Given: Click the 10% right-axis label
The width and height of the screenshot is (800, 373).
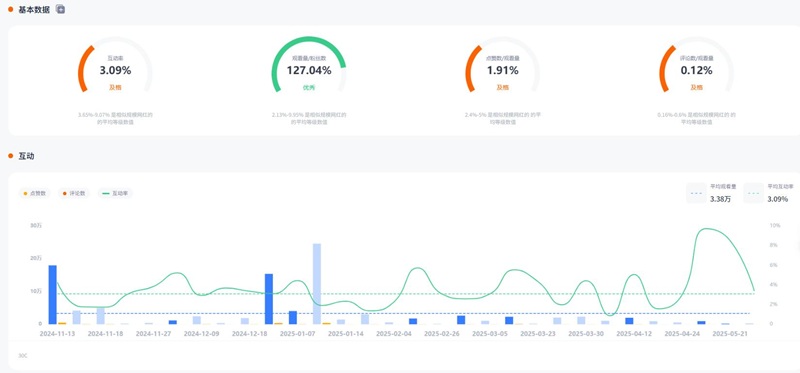Looking at the screenshot, I should 775,226.
